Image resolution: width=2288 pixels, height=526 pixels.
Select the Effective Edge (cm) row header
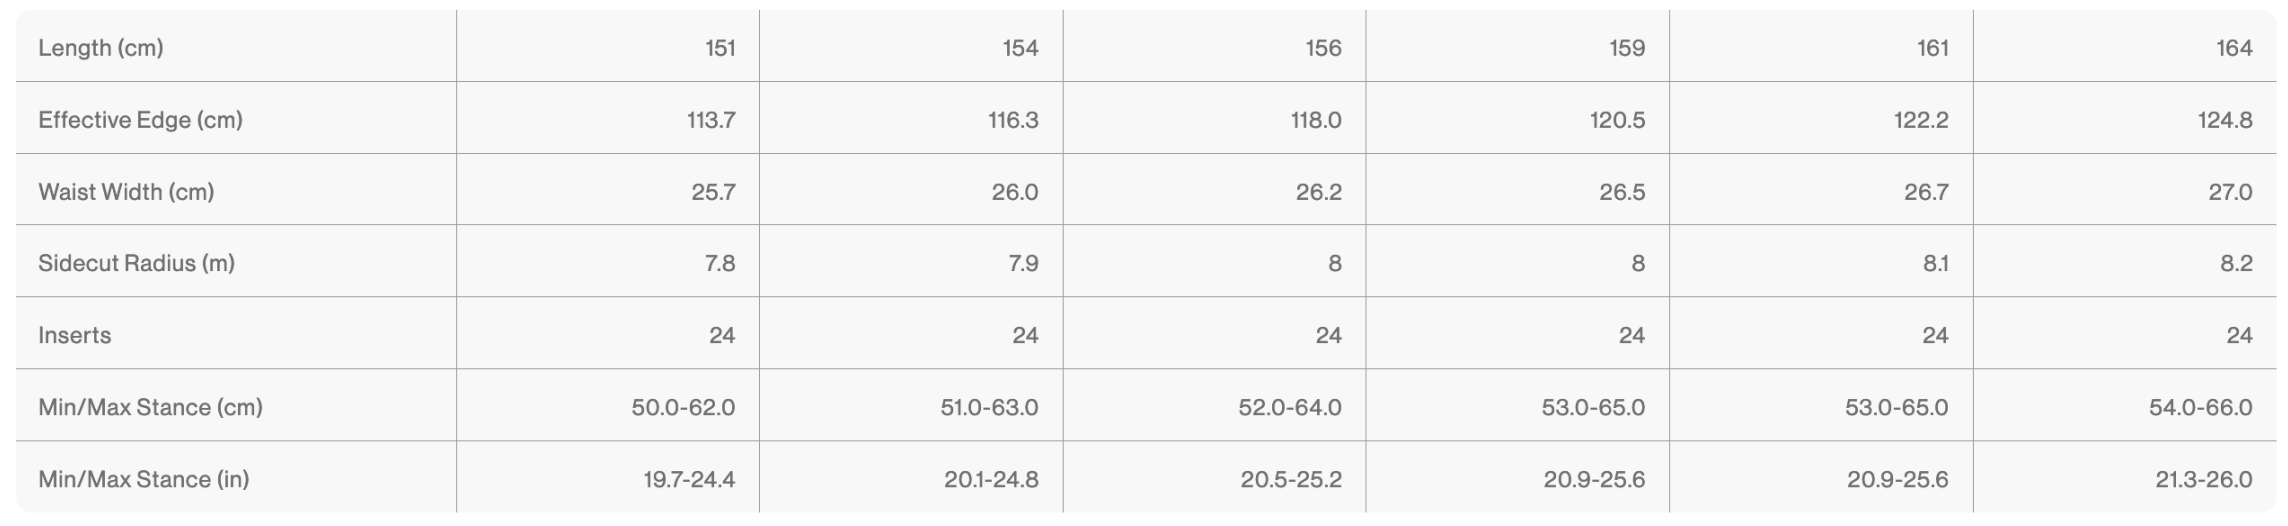pyautogui.click(x=140, y=120)
